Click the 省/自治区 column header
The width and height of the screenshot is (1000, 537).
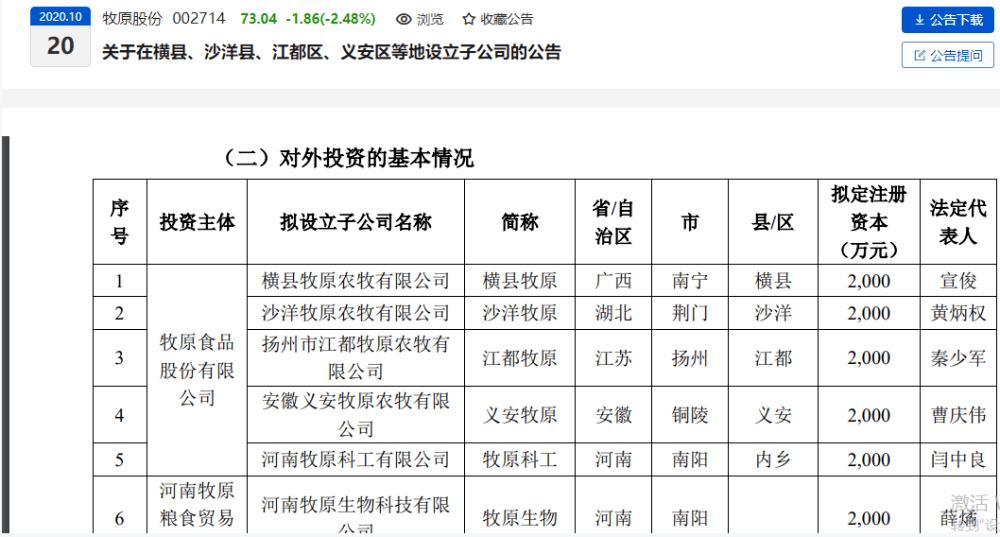(x=614, y=222)
